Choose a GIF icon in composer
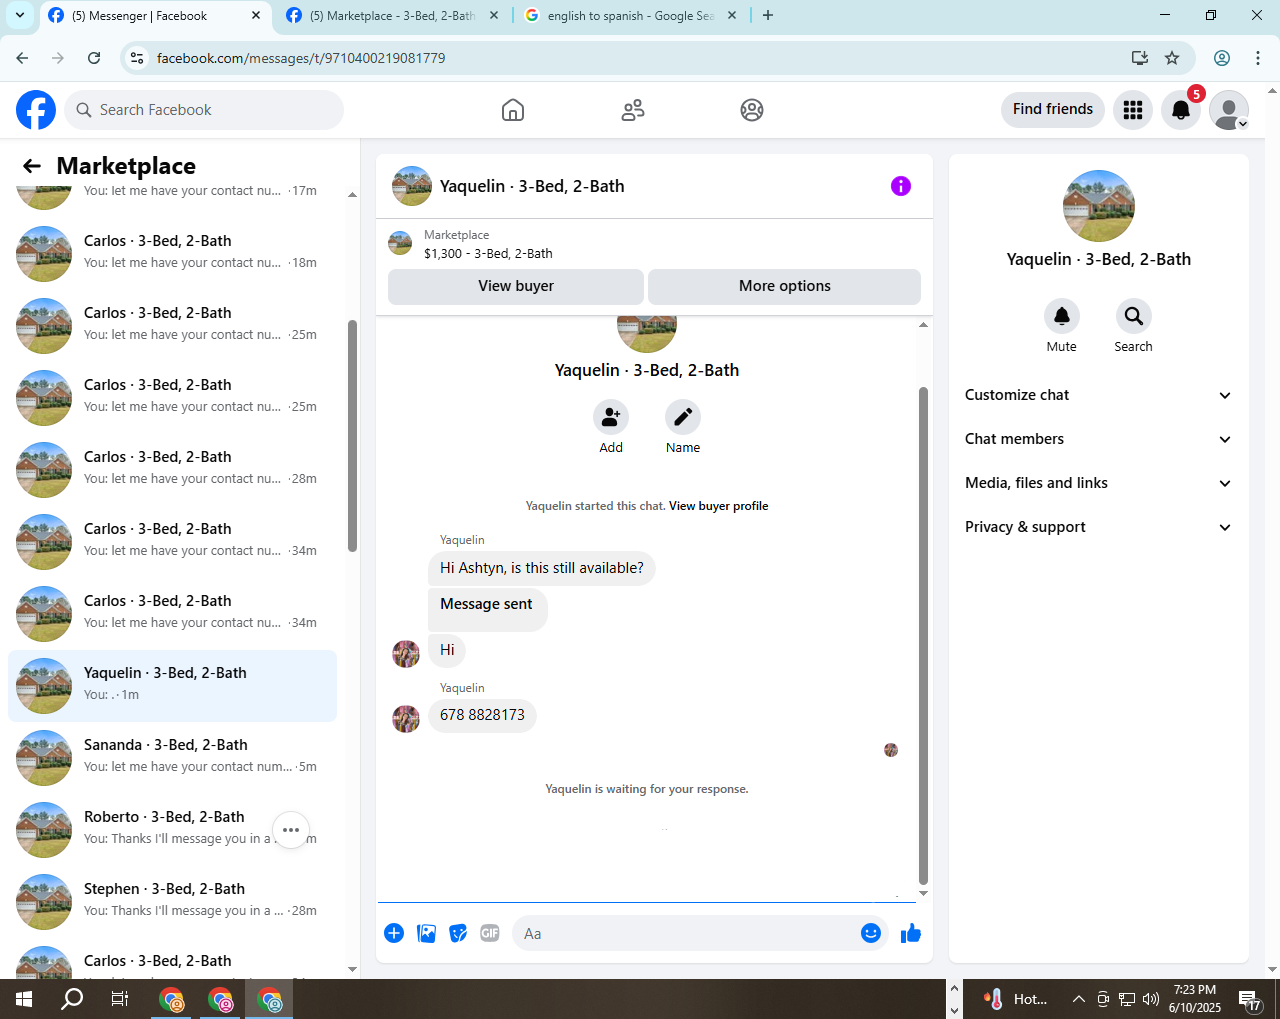This screenshot has height=1019, width=1280. tap(490, 933)
